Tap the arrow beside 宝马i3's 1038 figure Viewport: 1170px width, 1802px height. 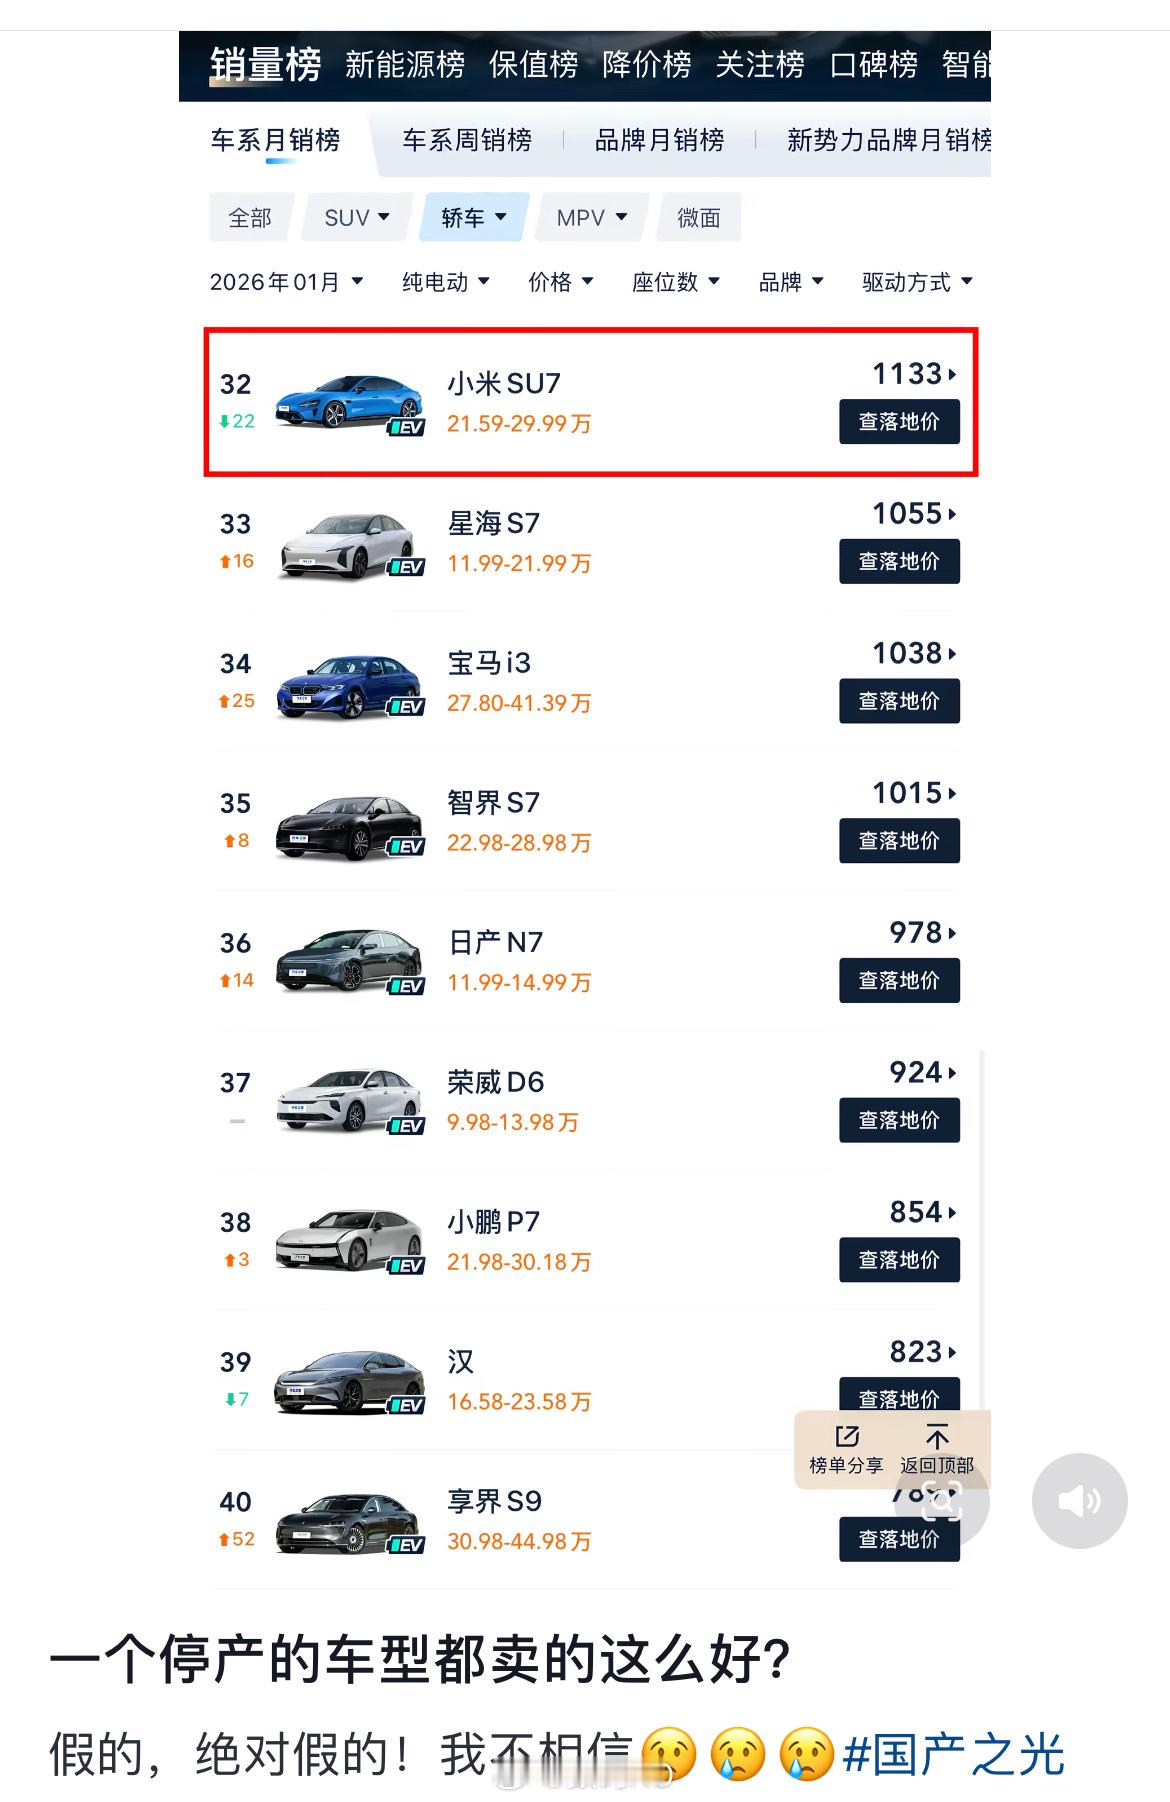coord(950,653)
